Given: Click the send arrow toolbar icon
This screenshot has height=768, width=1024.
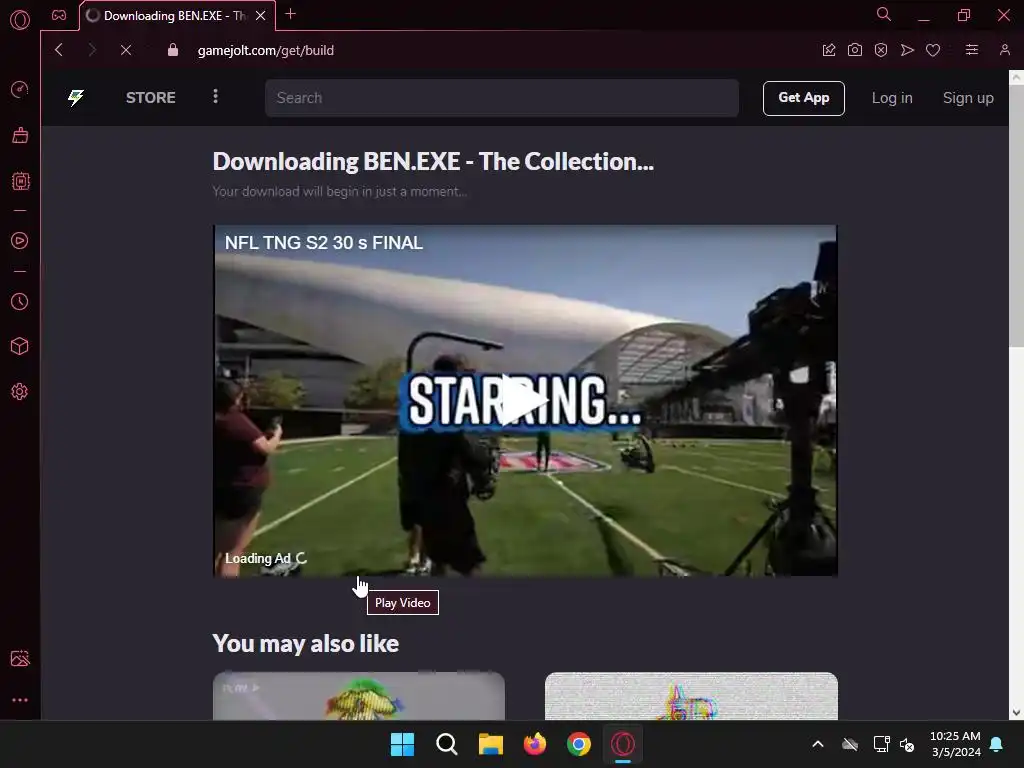Looking at the screenshot, I should pyautogui.click(x=907, y=50).
